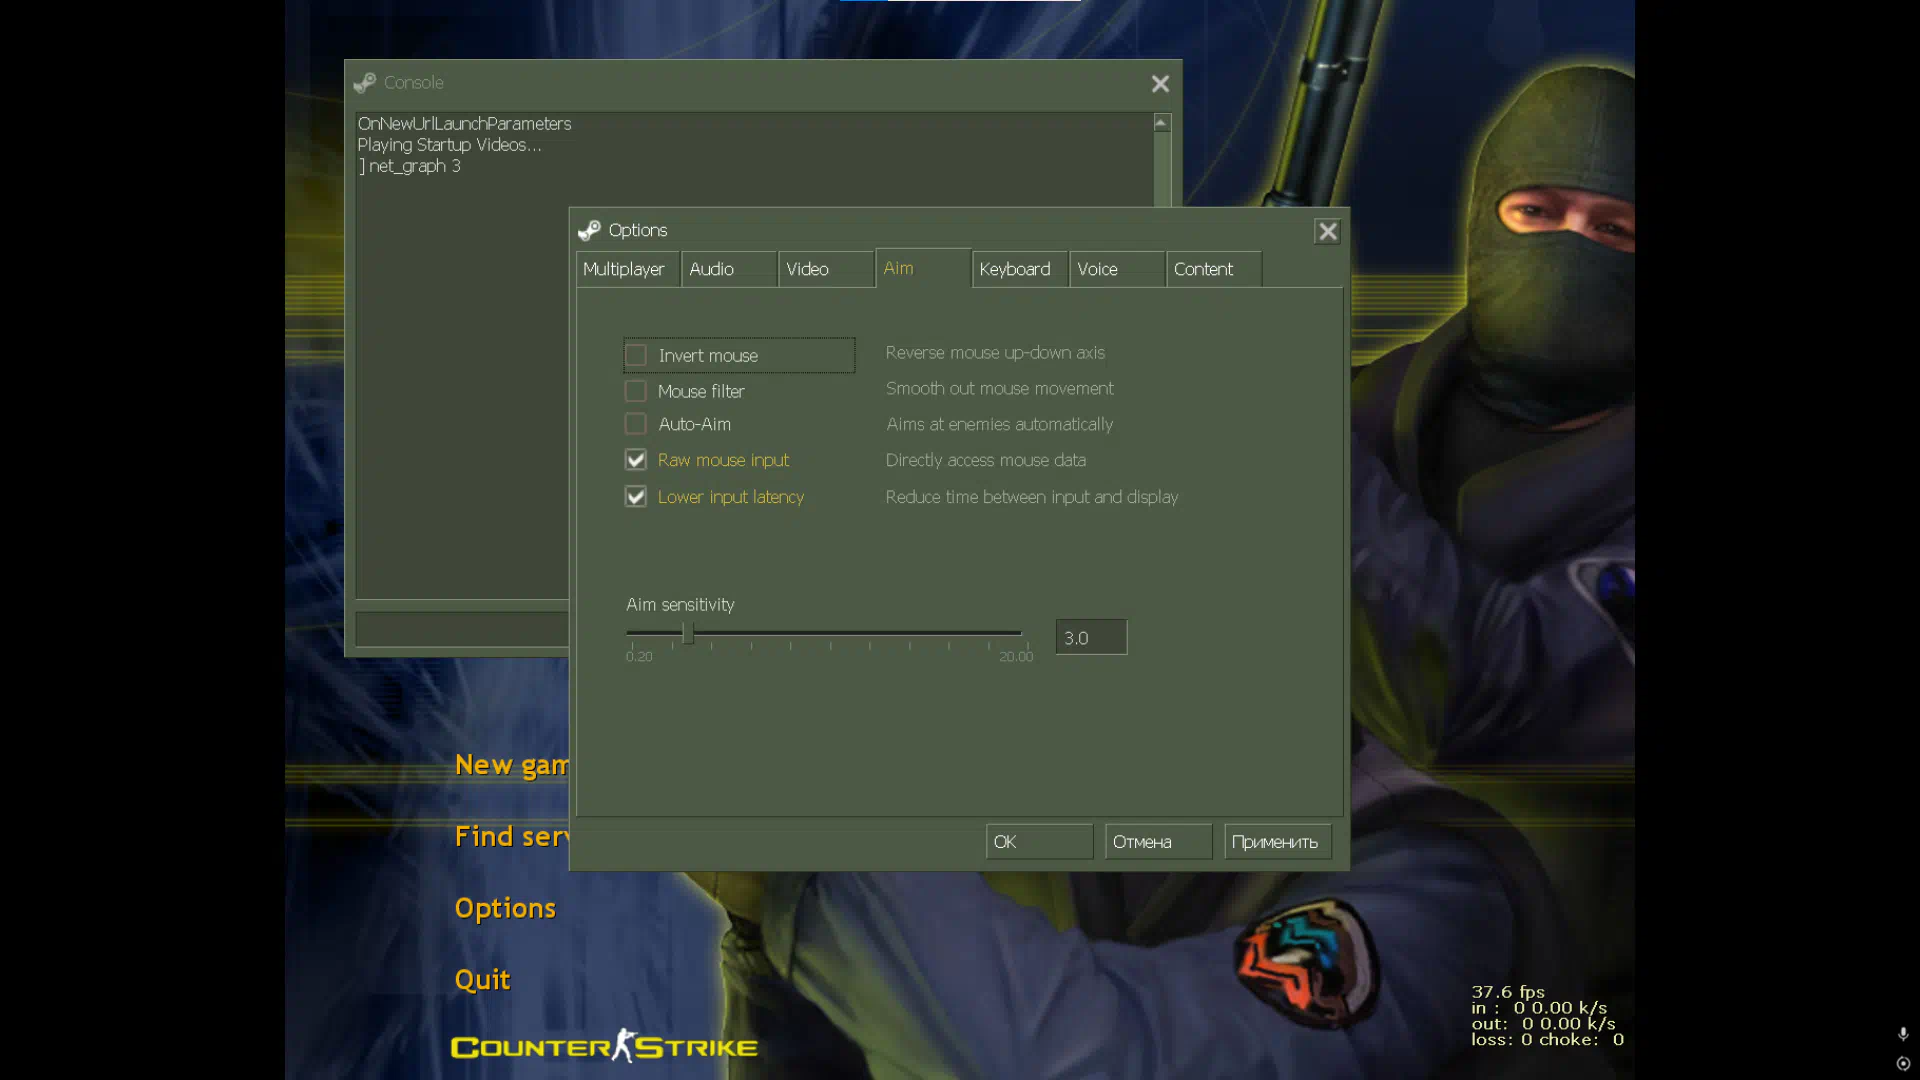Screen dimensions: 1920x1080
Task: Click the '0.20' slider minimum label
Action: coord(639,657)
